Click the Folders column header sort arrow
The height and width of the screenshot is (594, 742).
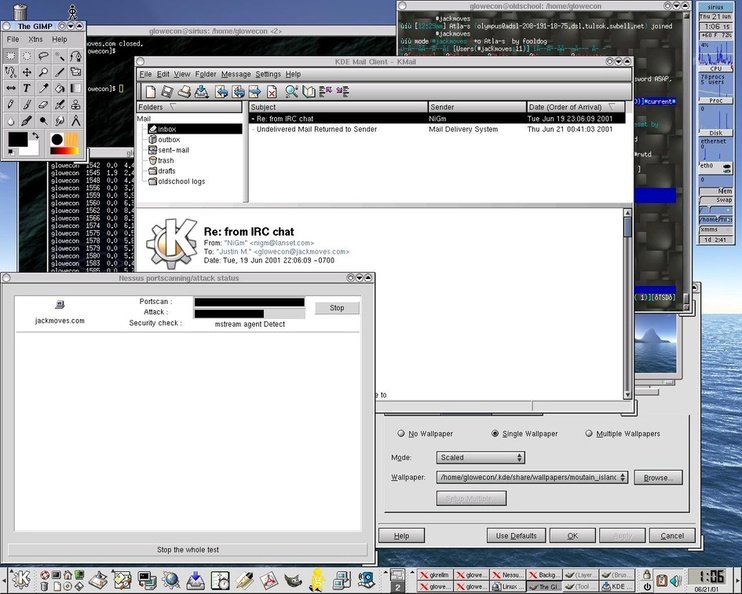[173, 107]
